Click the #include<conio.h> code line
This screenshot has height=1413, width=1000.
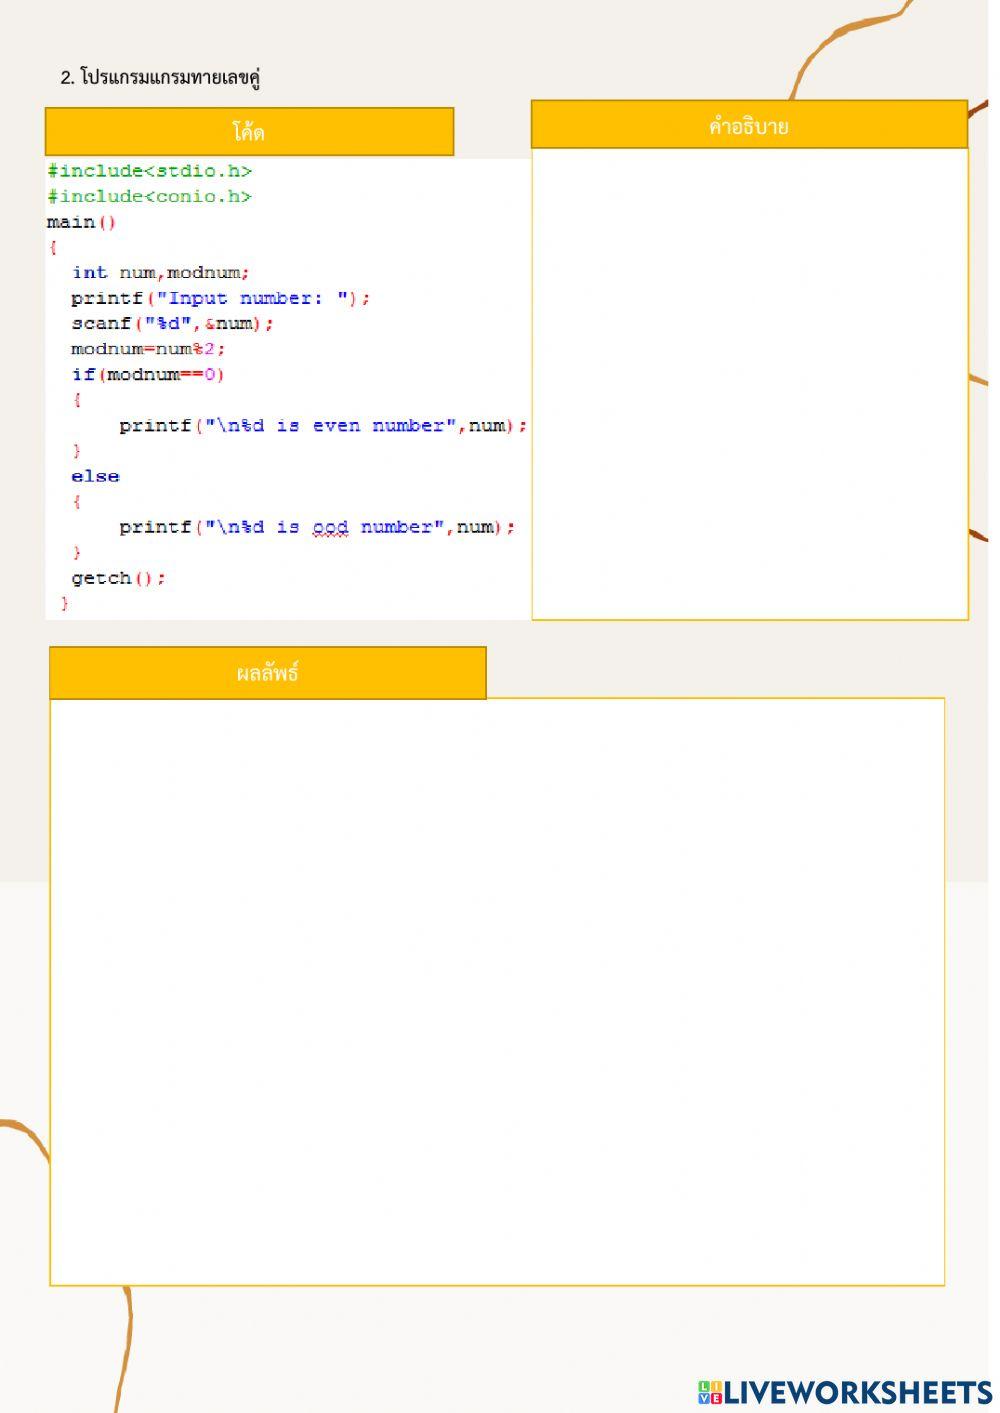coord(150,197)
